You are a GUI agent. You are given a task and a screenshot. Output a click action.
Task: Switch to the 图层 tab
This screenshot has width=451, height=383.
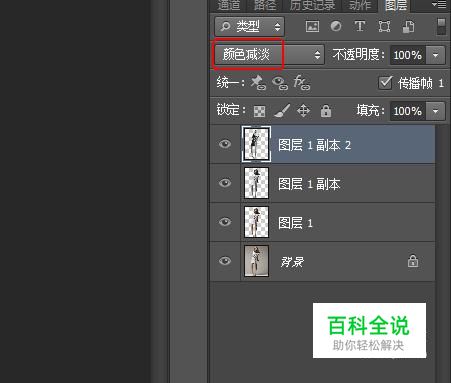coord(396,5)
